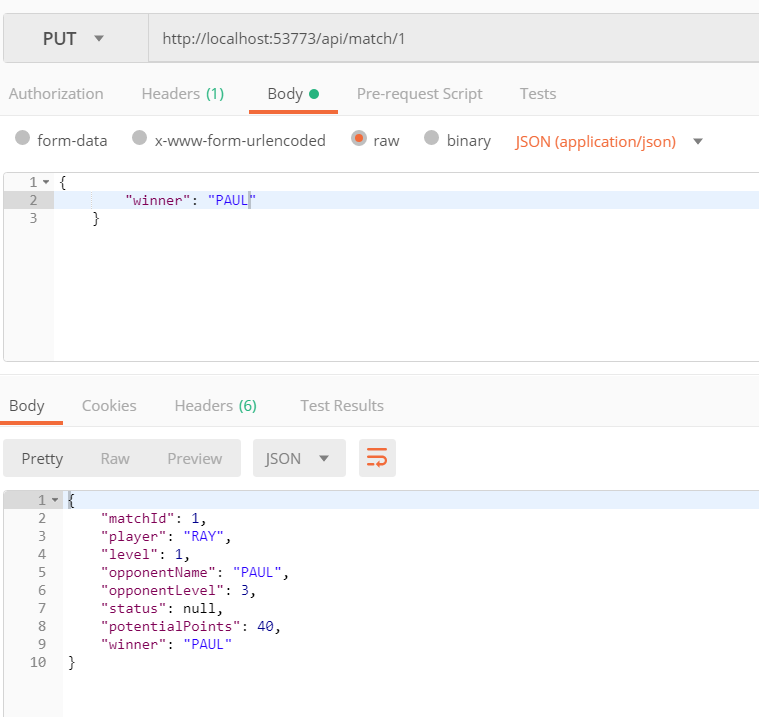The height and width of the screenshot is (717, 759).
Task: Collapse response line 1 fold arrow
Action: (55, 500)
